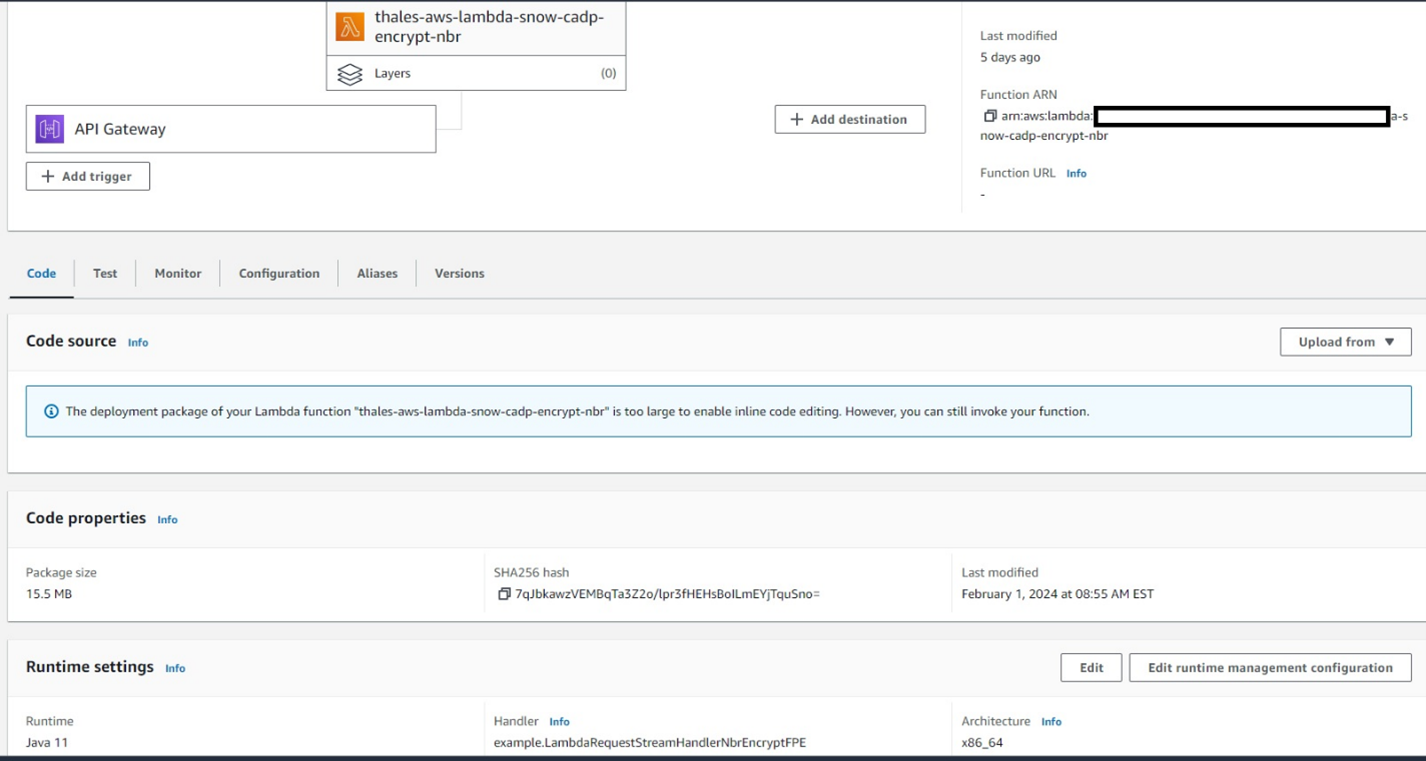1426x761 pixels.
Task: Click the 15.5 MB package size value
Action: pos(49,594)
